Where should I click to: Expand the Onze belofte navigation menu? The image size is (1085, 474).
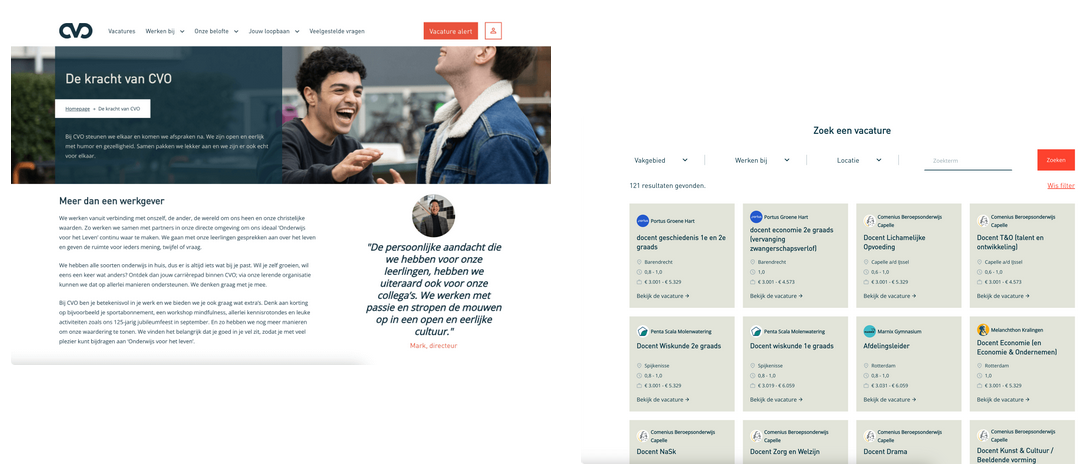(x=216, y=31)
